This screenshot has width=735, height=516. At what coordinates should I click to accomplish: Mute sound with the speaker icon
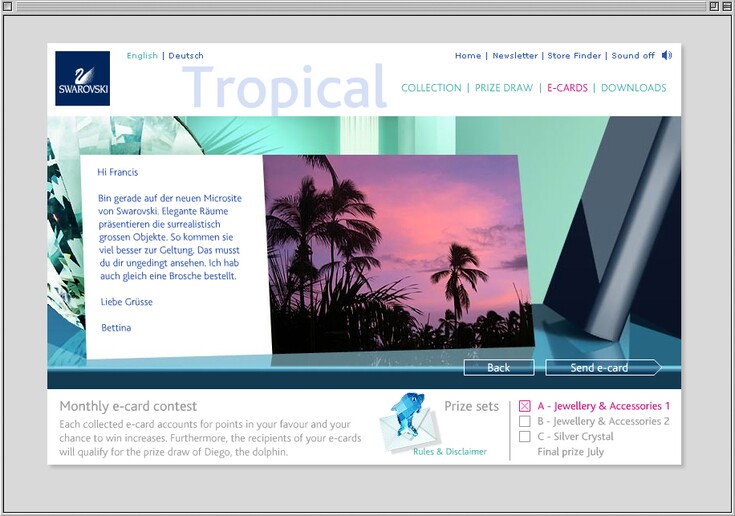[667, 55]
